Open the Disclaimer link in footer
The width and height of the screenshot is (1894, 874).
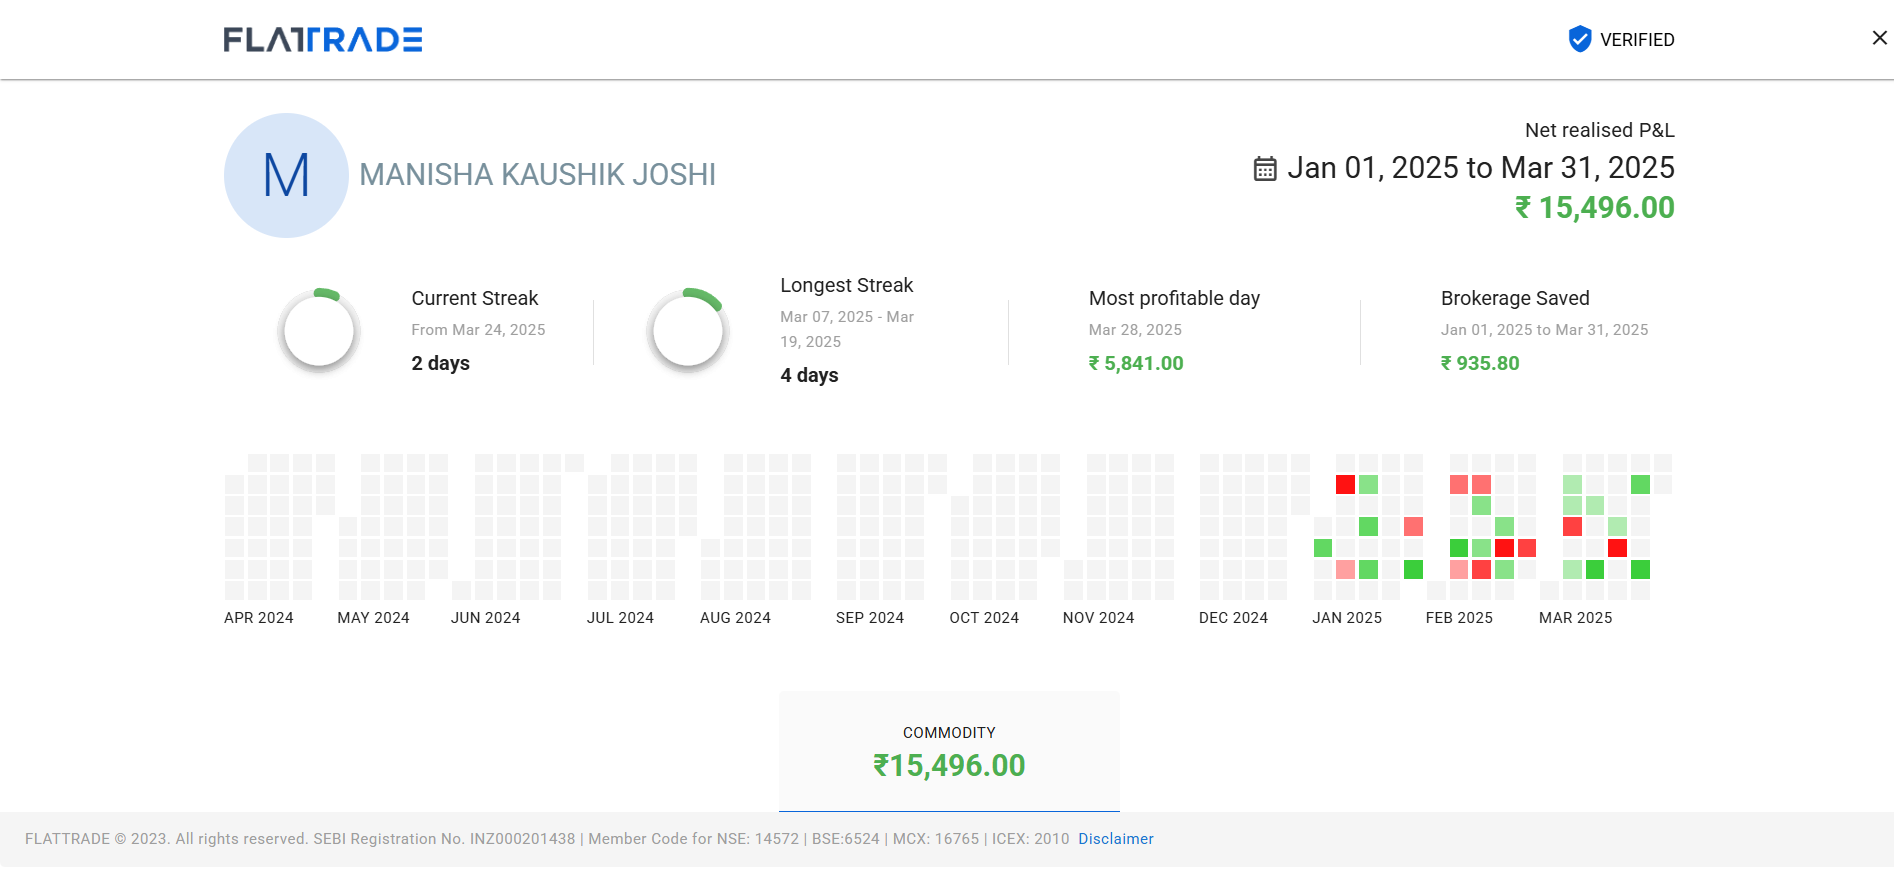[1115, 839]
